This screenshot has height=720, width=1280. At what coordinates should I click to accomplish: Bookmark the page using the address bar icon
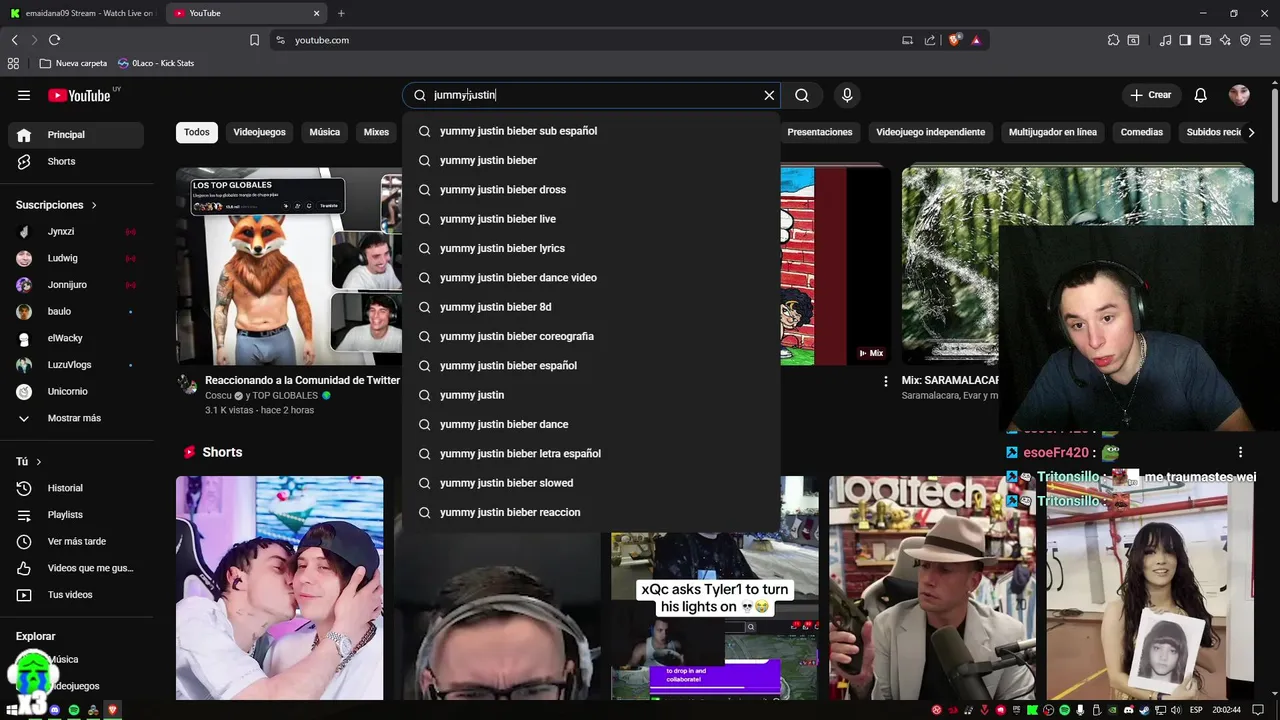tap(254, 40)
